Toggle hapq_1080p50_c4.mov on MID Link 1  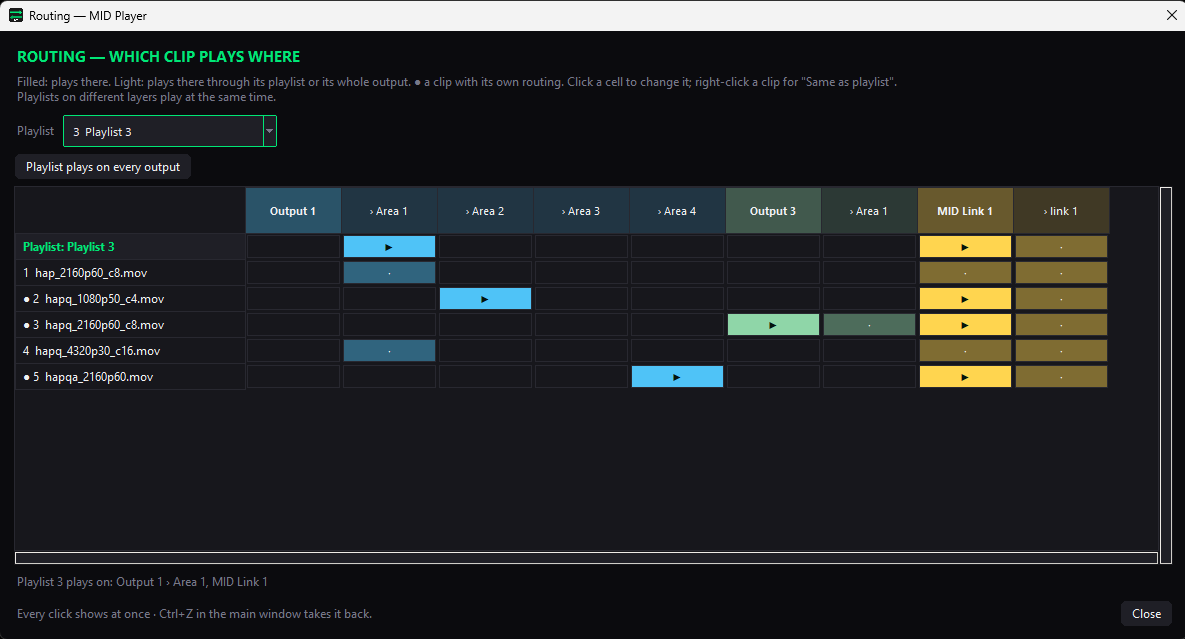coord(965,299)
